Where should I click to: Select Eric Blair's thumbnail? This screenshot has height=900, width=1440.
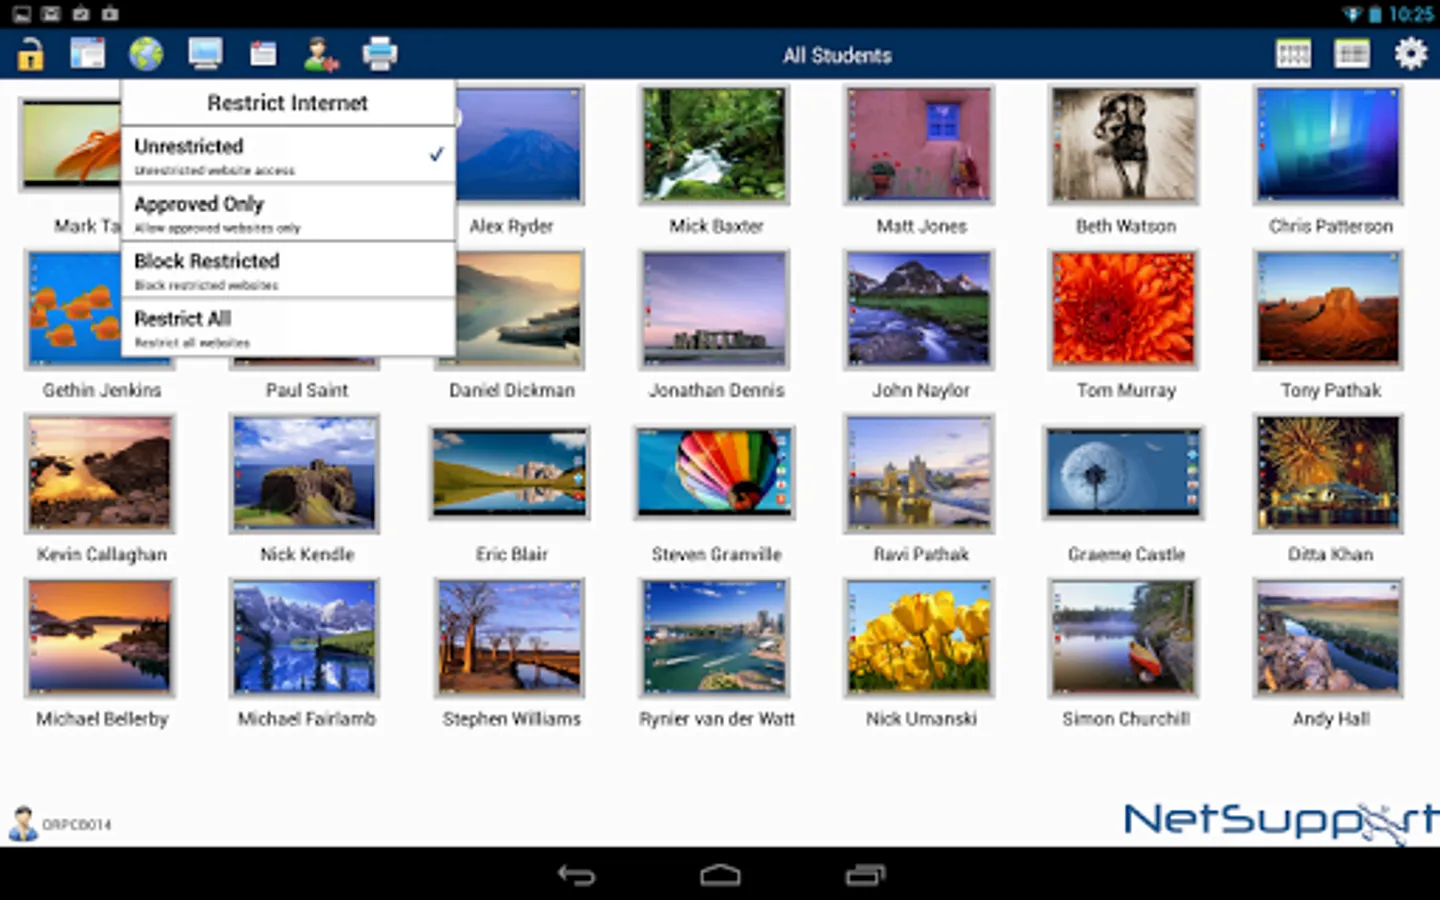(x=510, y=472)
